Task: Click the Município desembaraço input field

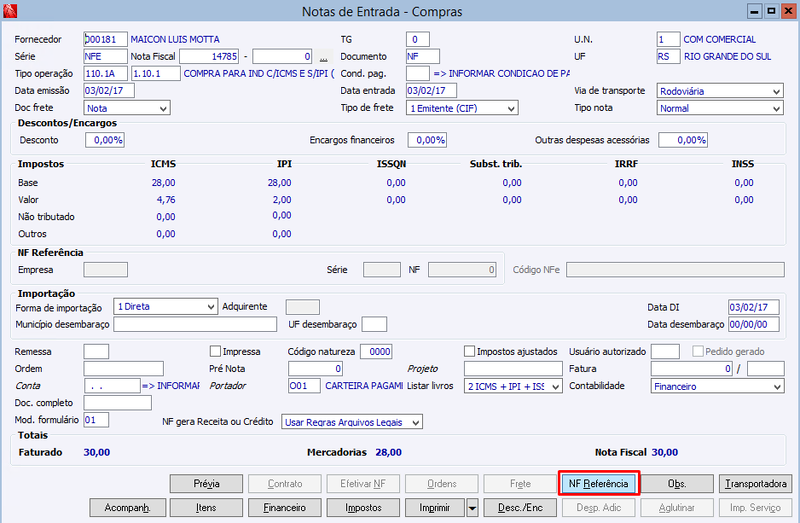Action: click(x=195, y=325)
